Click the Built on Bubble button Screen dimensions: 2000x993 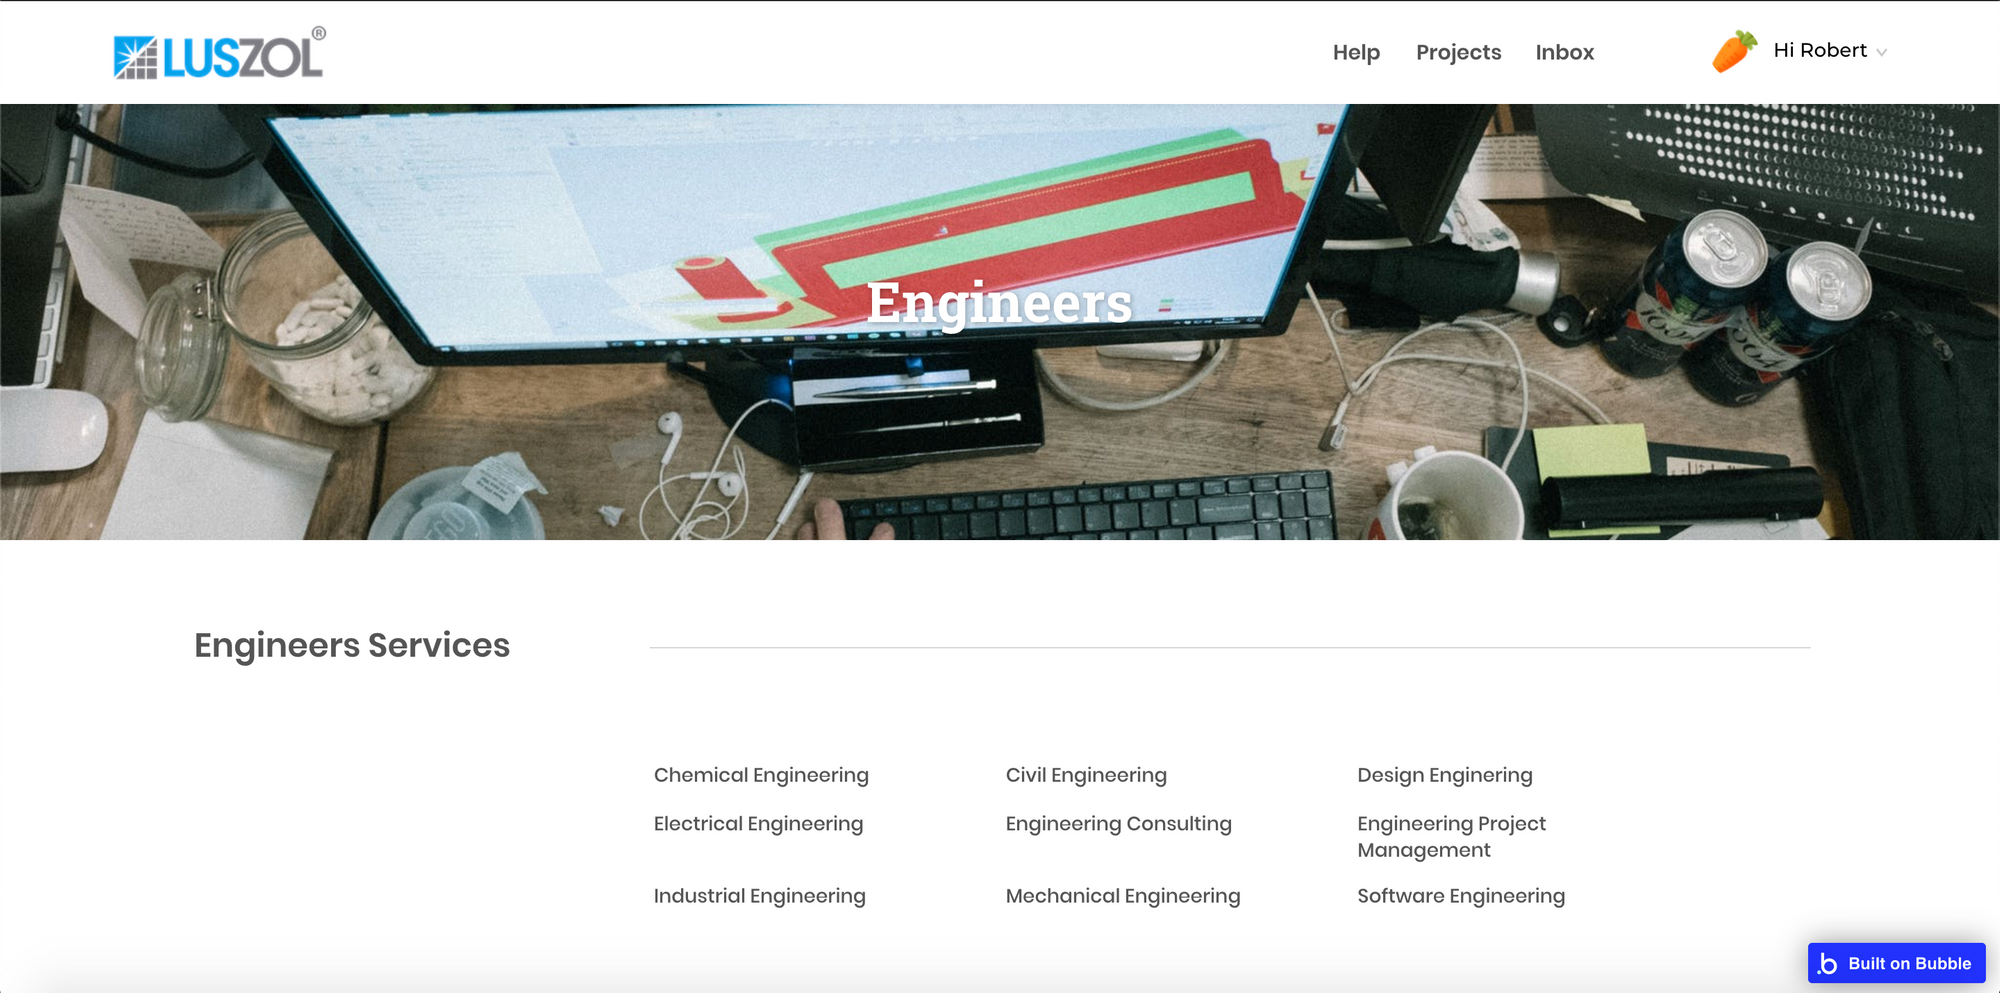click(1896, 963)
